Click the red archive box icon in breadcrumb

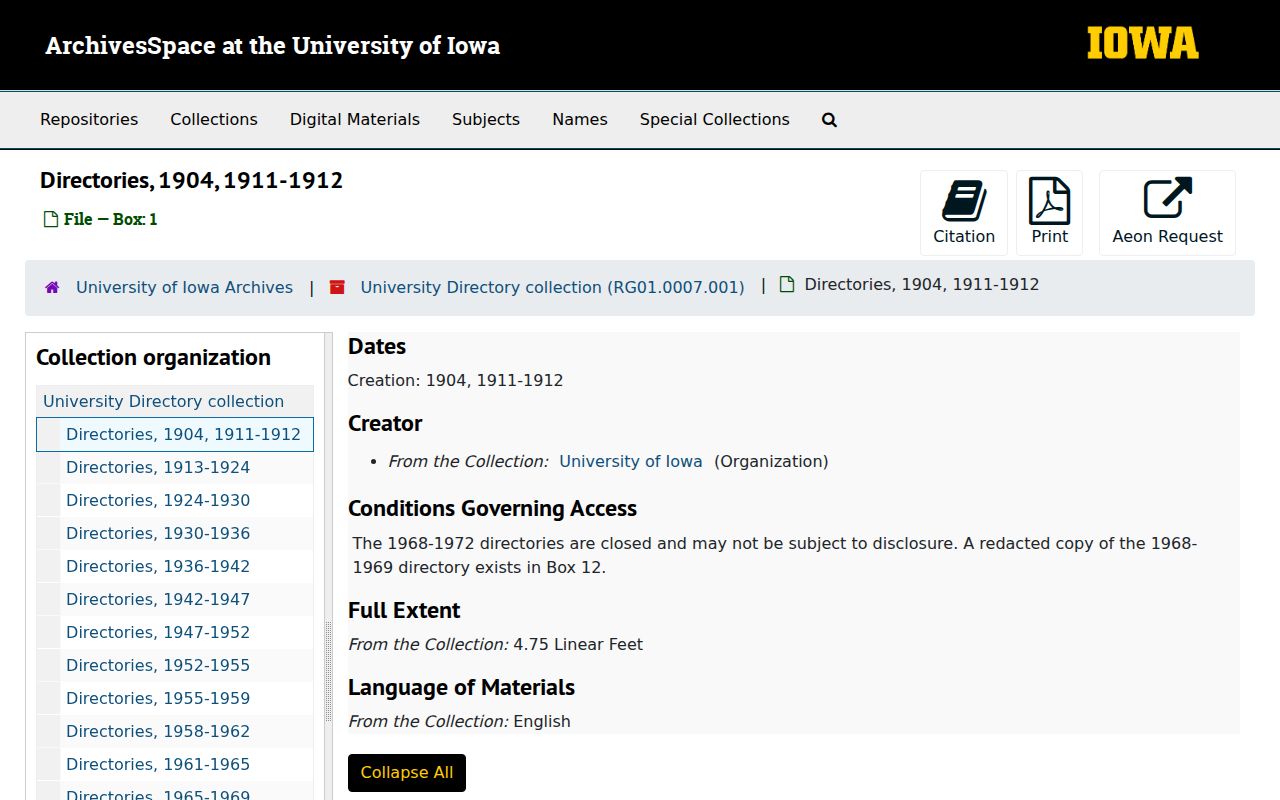click(337, 287)
